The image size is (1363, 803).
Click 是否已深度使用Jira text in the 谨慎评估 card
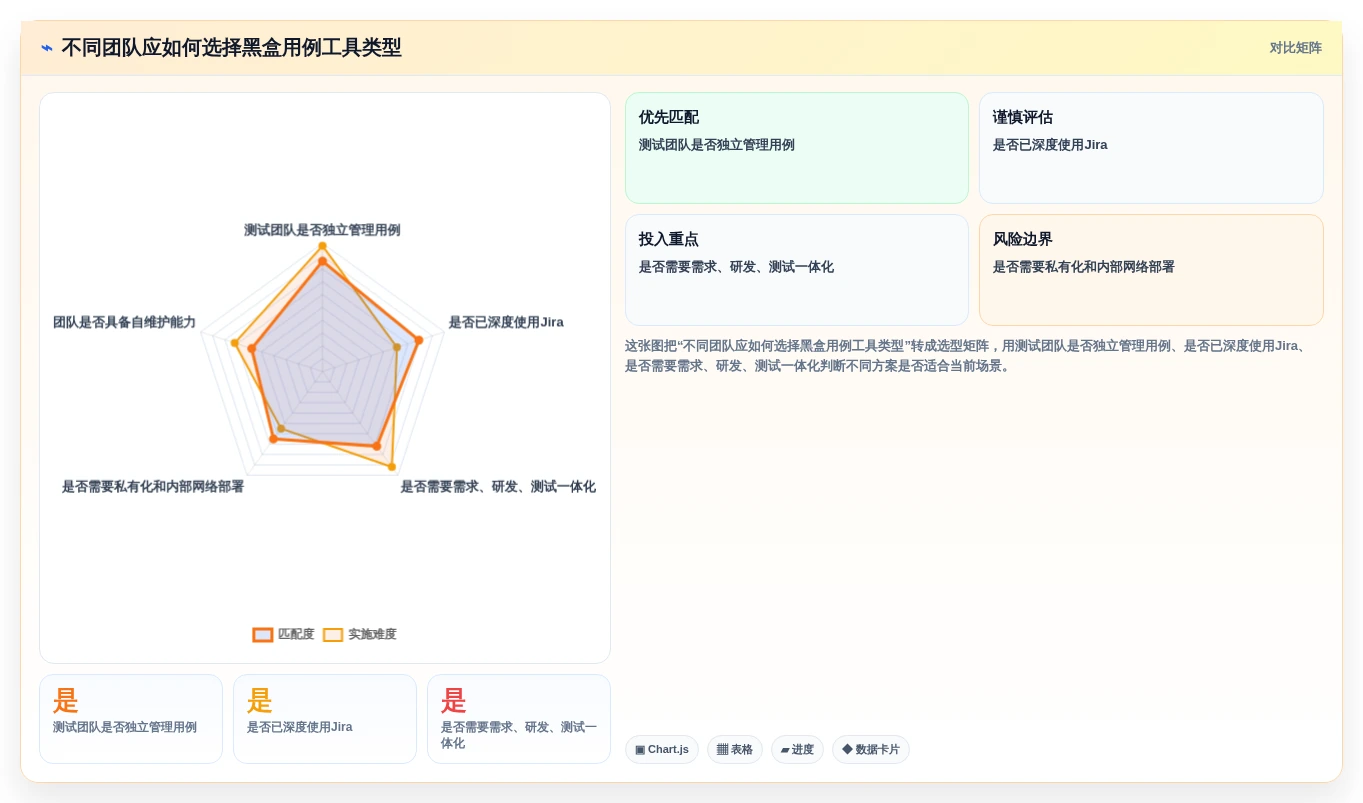[1050, 145]
